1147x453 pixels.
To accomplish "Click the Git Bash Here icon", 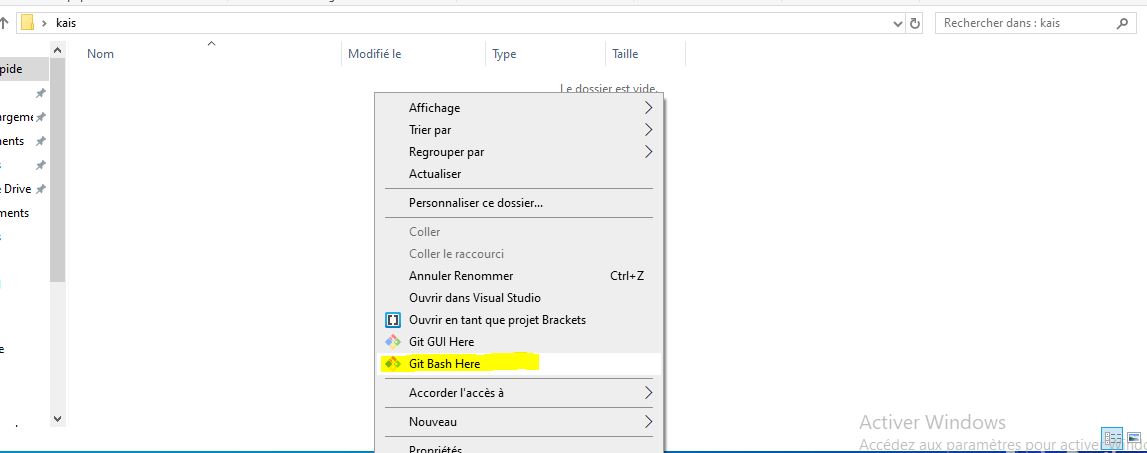I will pyautogui.click(x=393, y=364).
